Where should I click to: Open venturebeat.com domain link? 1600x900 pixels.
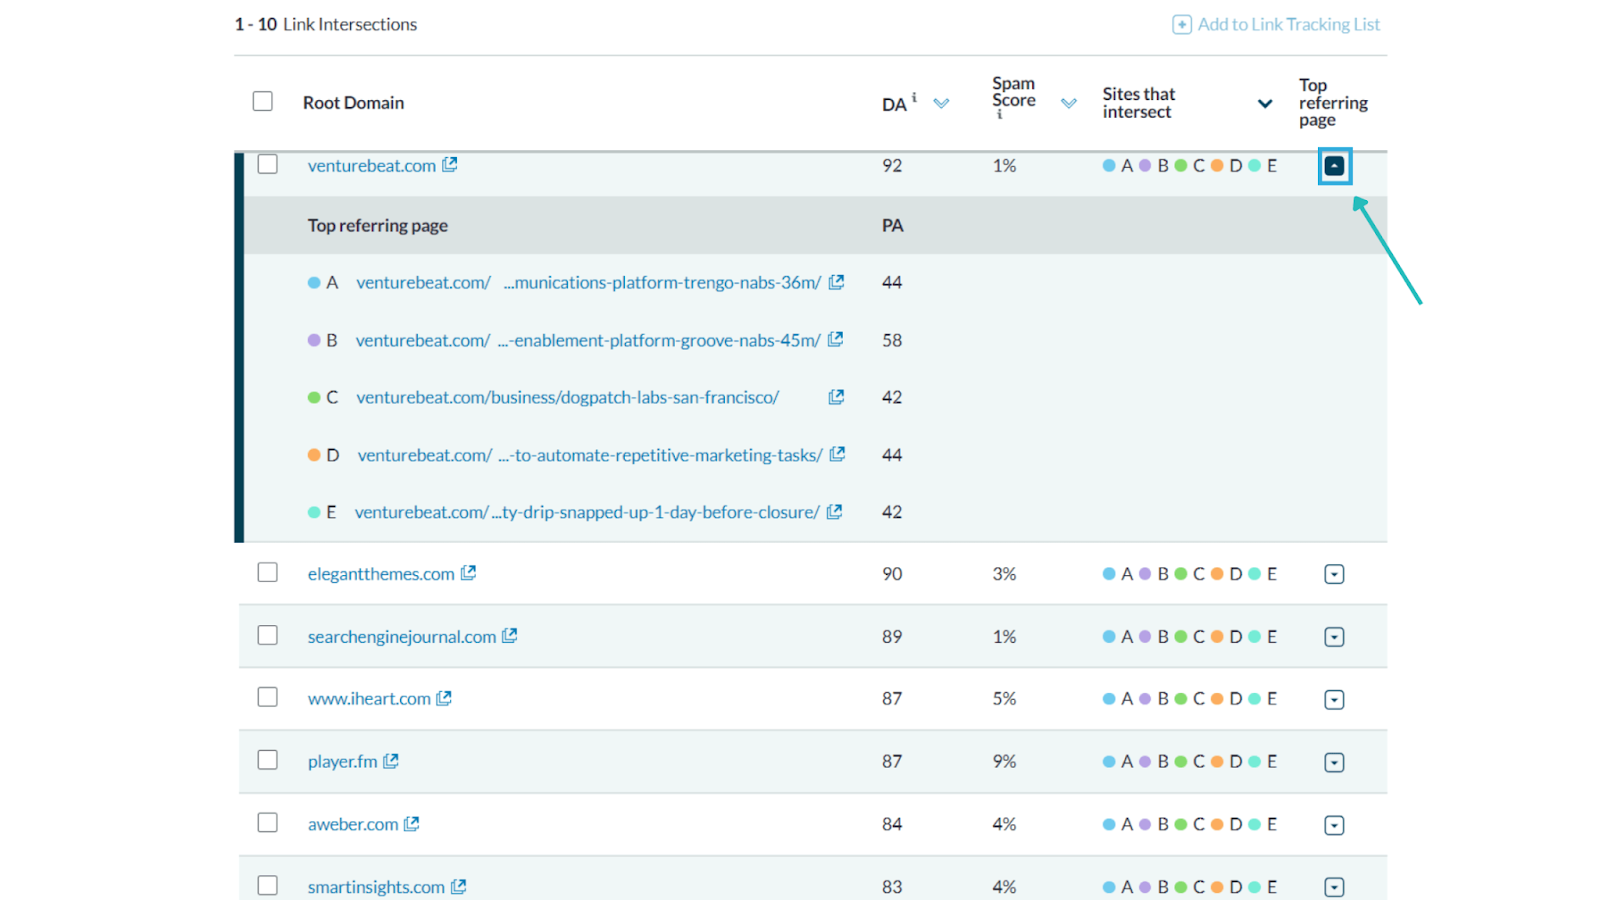[372, 166]
